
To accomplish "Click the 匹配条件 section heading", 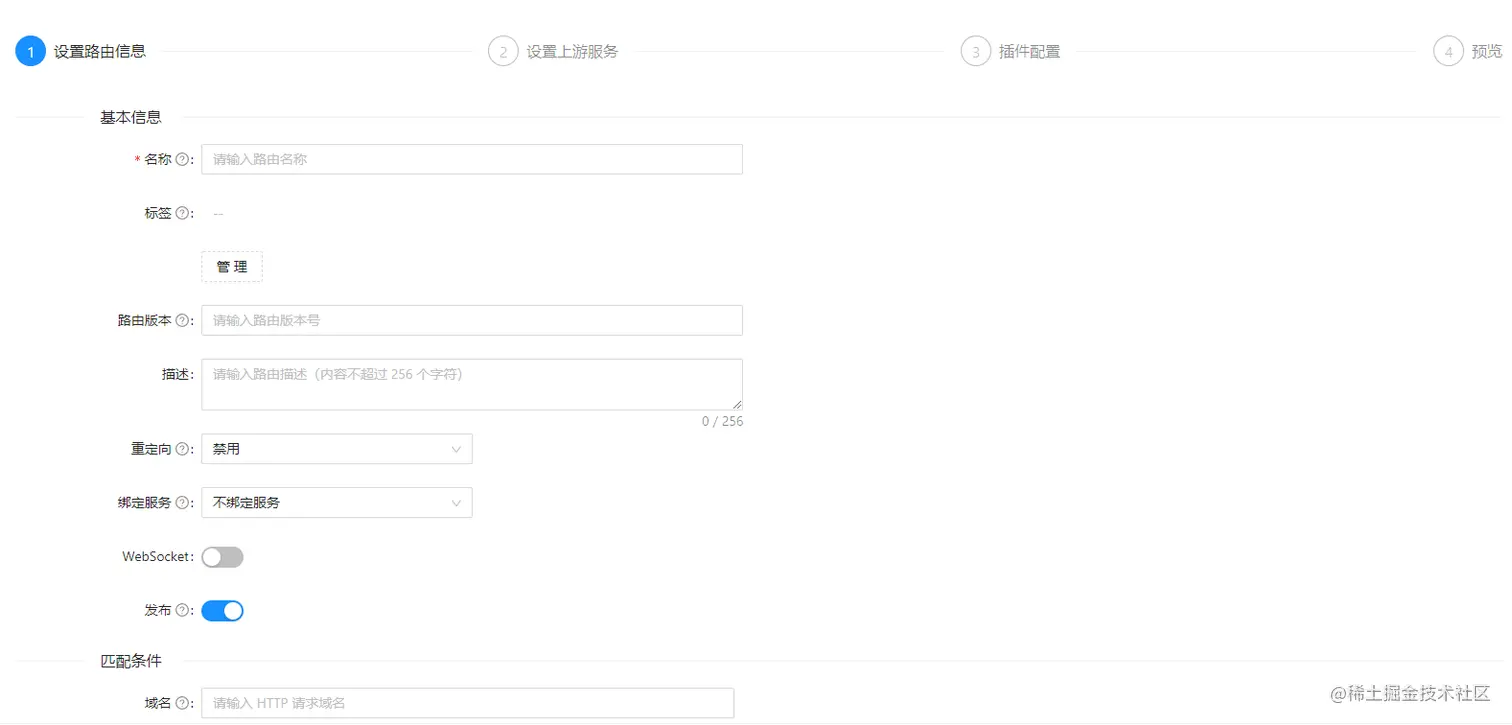I will click(x=131, y=661).
